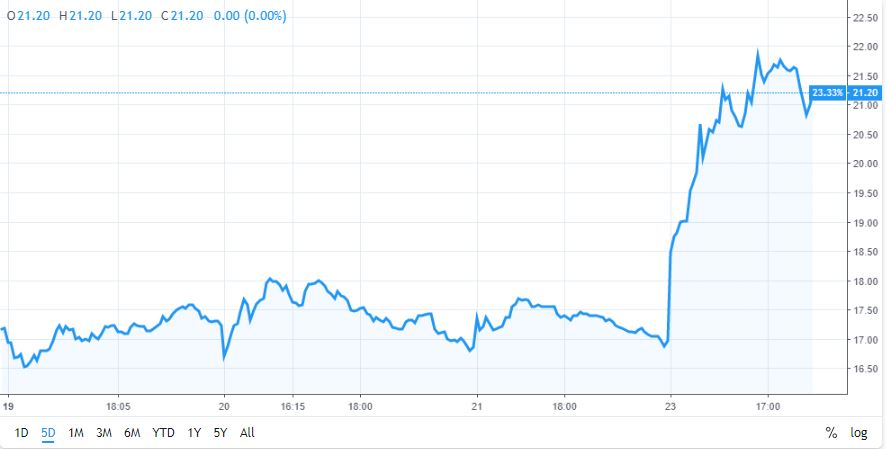Image resolution: width=886 pixels, height=449 pixels.
Task: Enable the log scale
Action: tap(859, 433)
